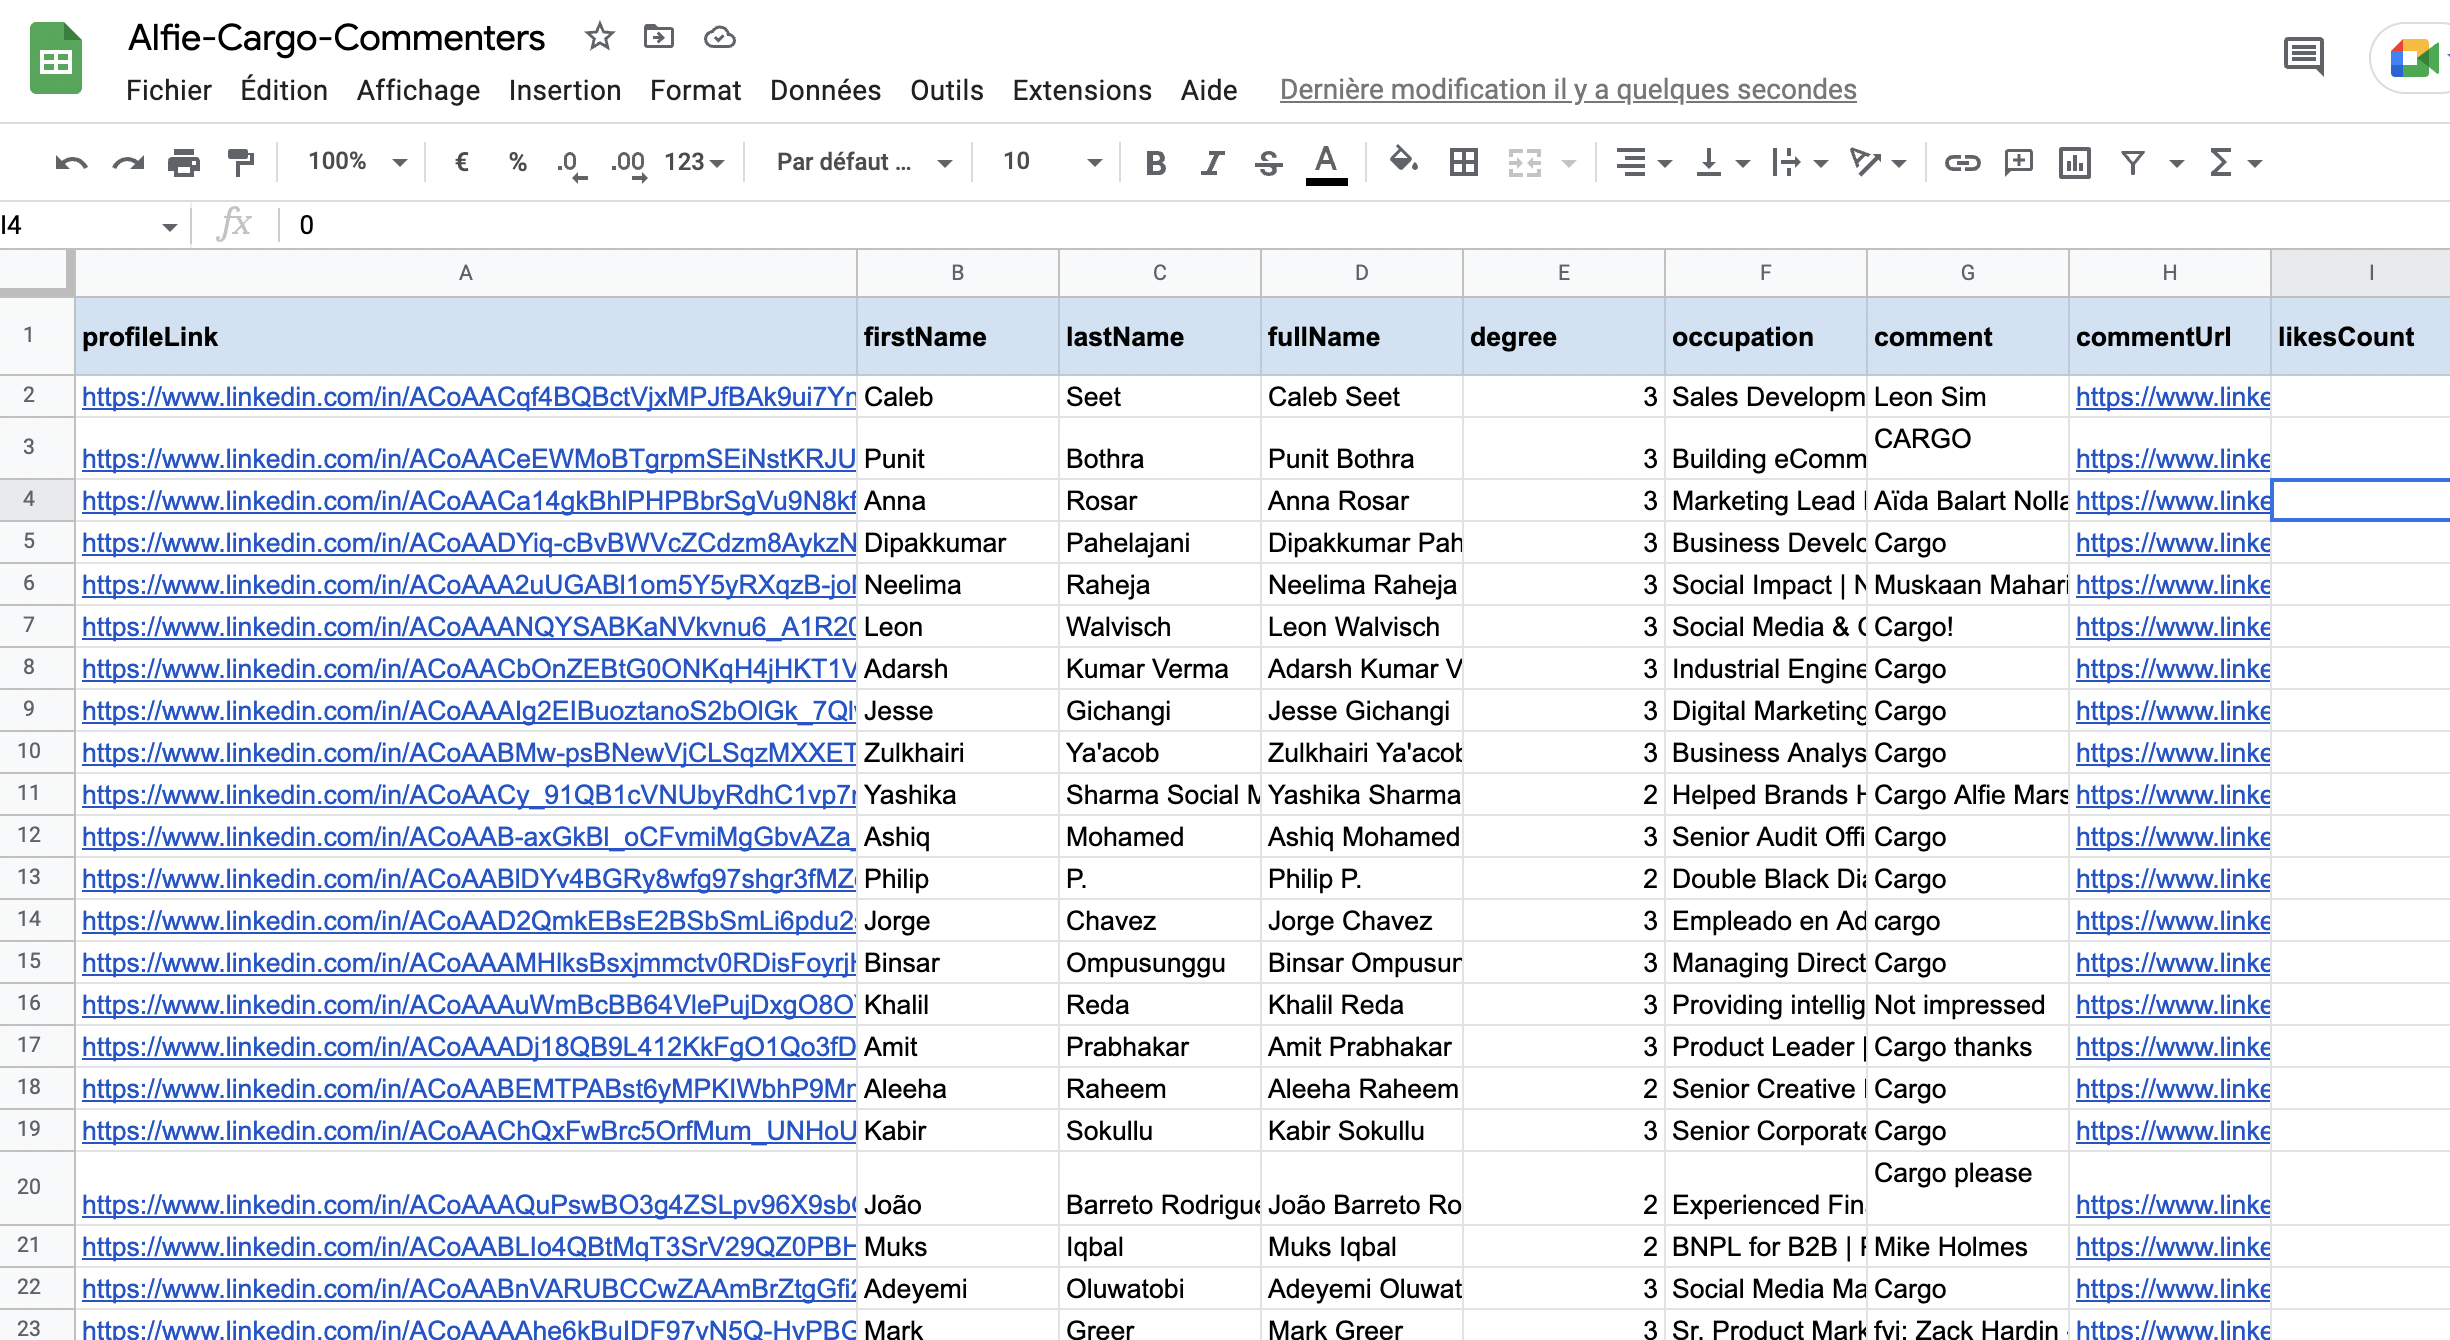Select column E header
2450x1340 pixels.
(x=1564, y=273)
